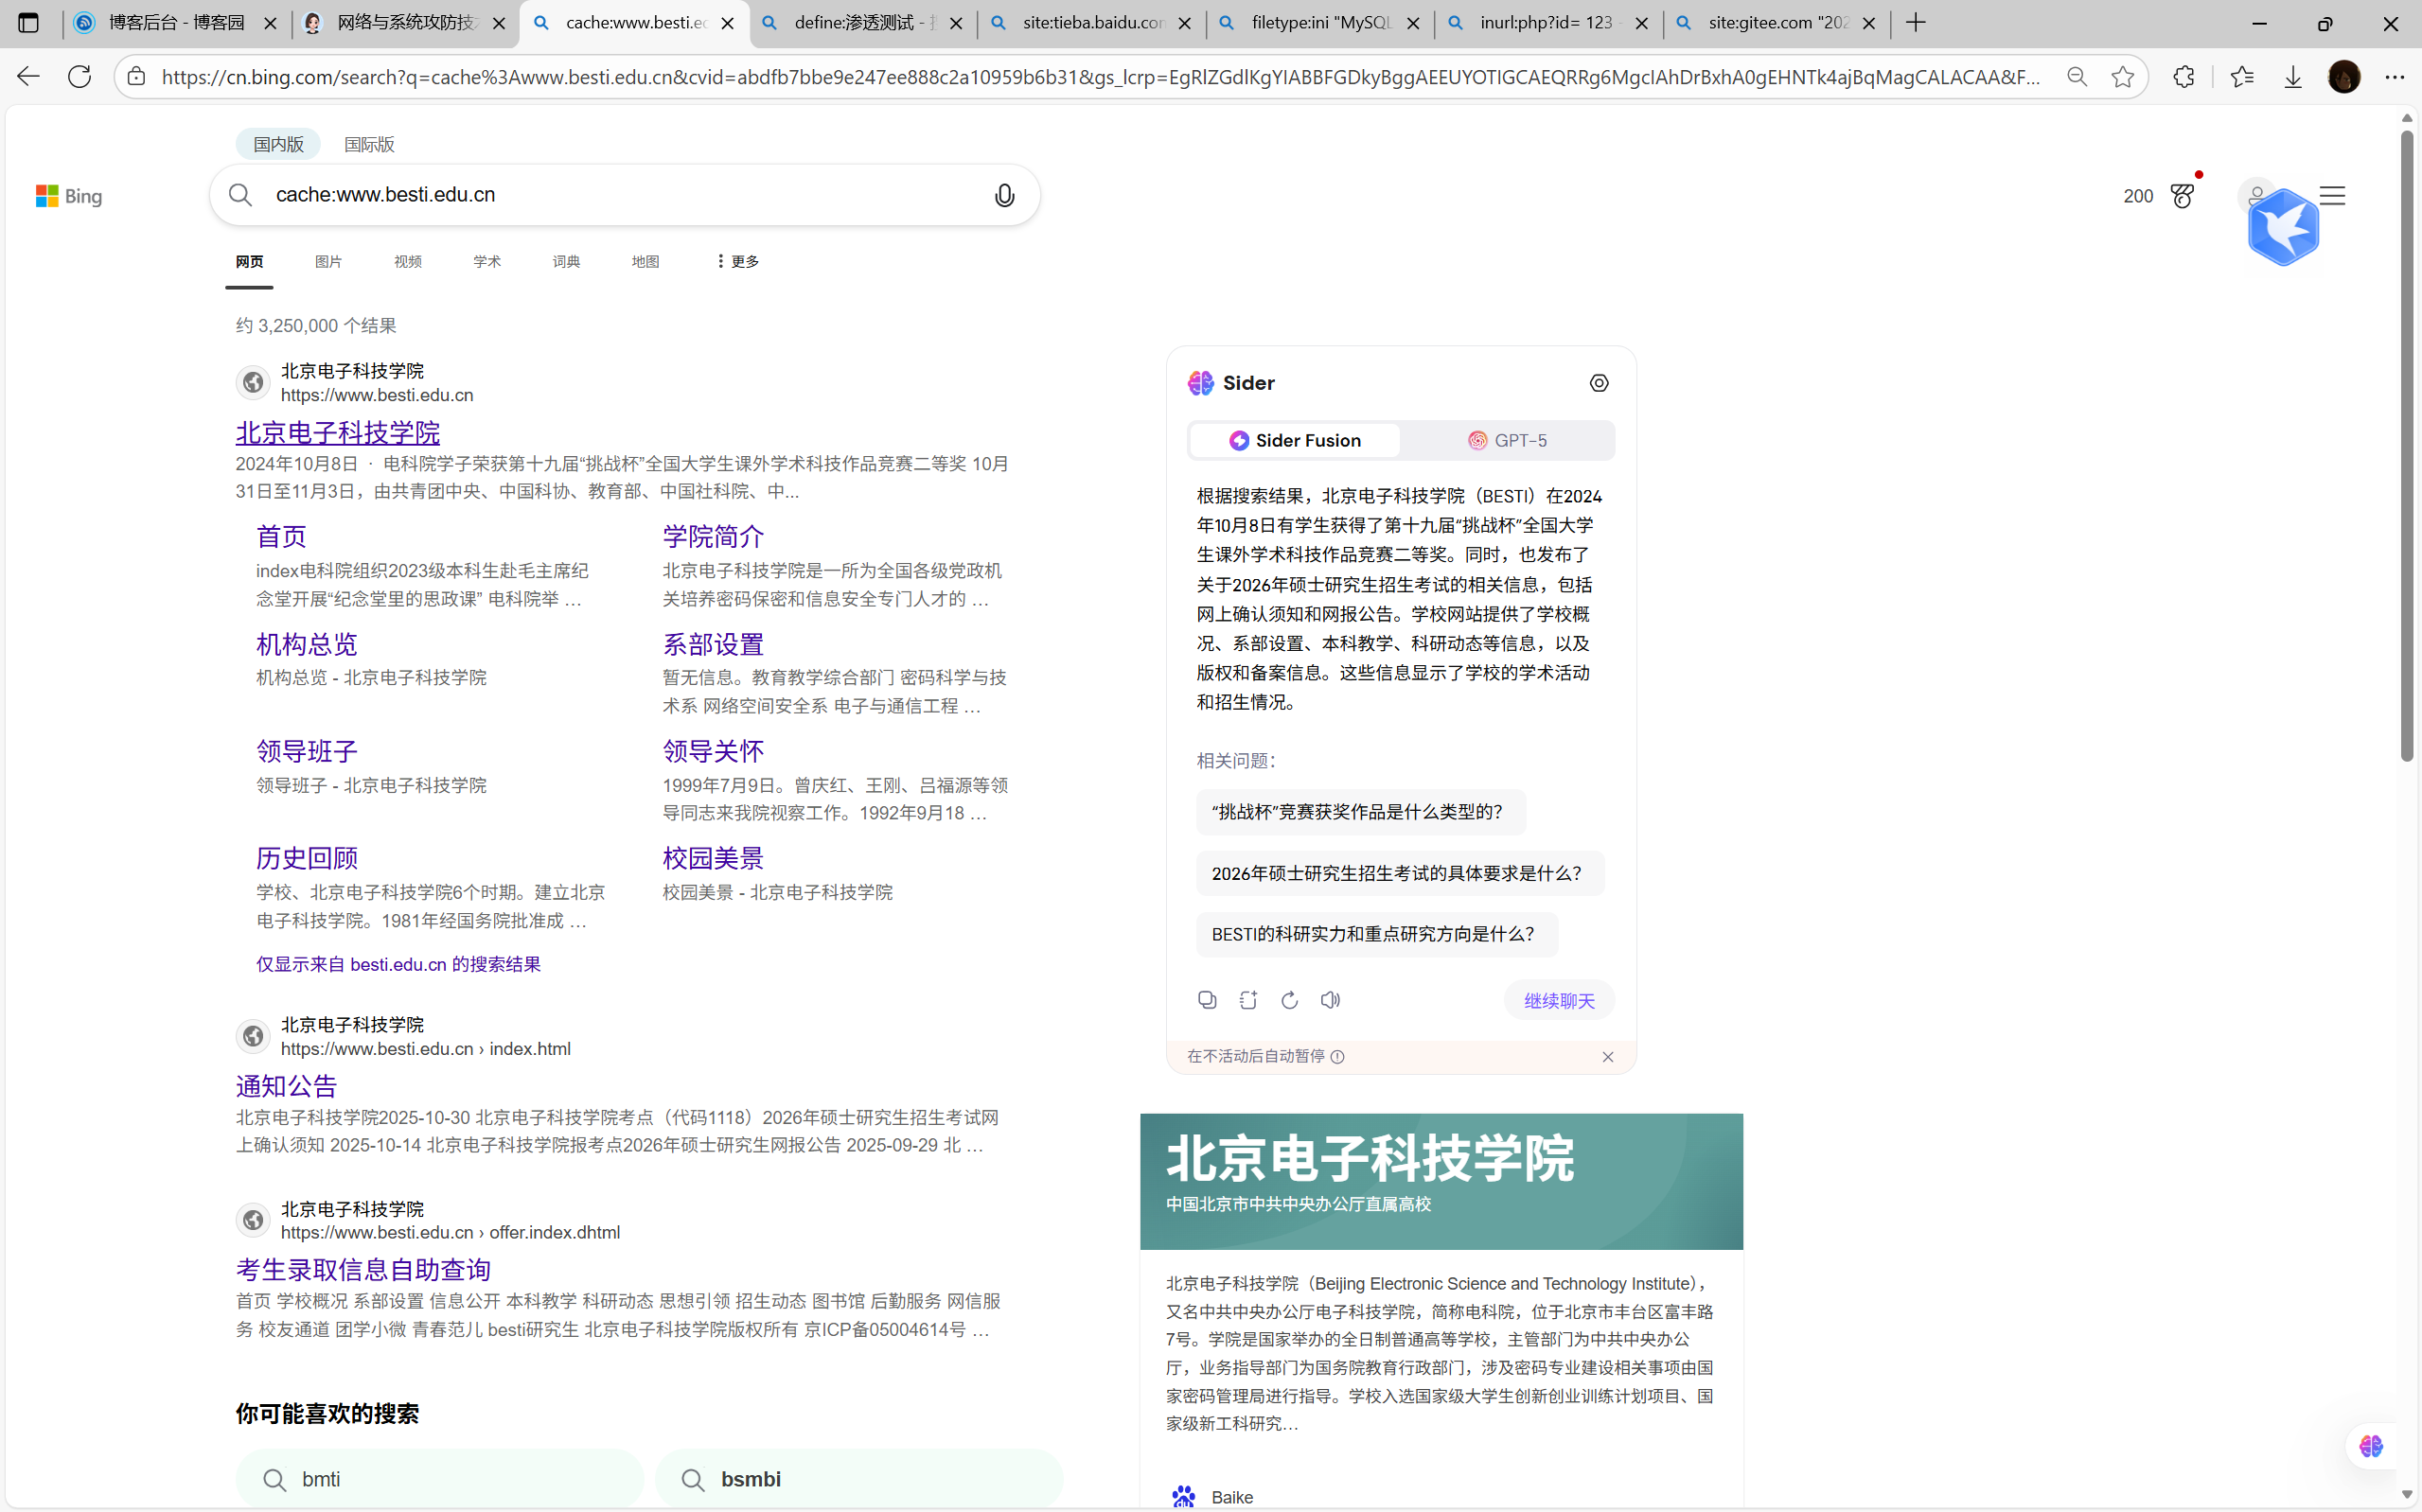Click the Bing logo

(68, 195)
